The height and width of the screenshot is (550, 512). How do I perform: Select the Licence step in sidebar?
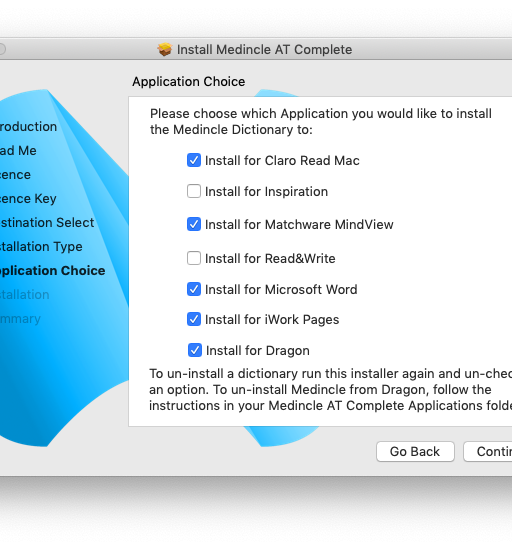point(15,175)
